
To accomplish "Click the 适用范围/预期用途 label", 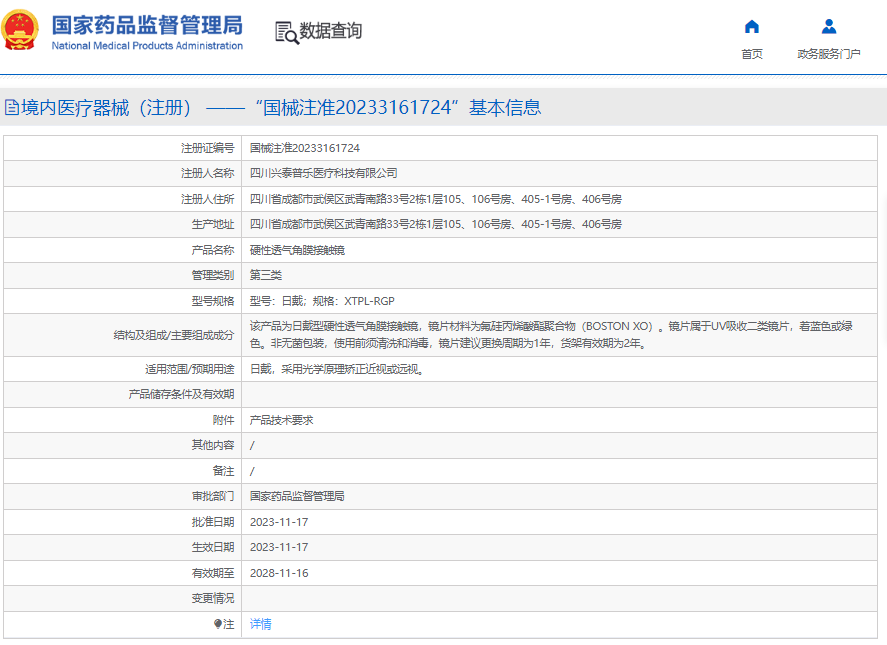I will coord(190,369).
